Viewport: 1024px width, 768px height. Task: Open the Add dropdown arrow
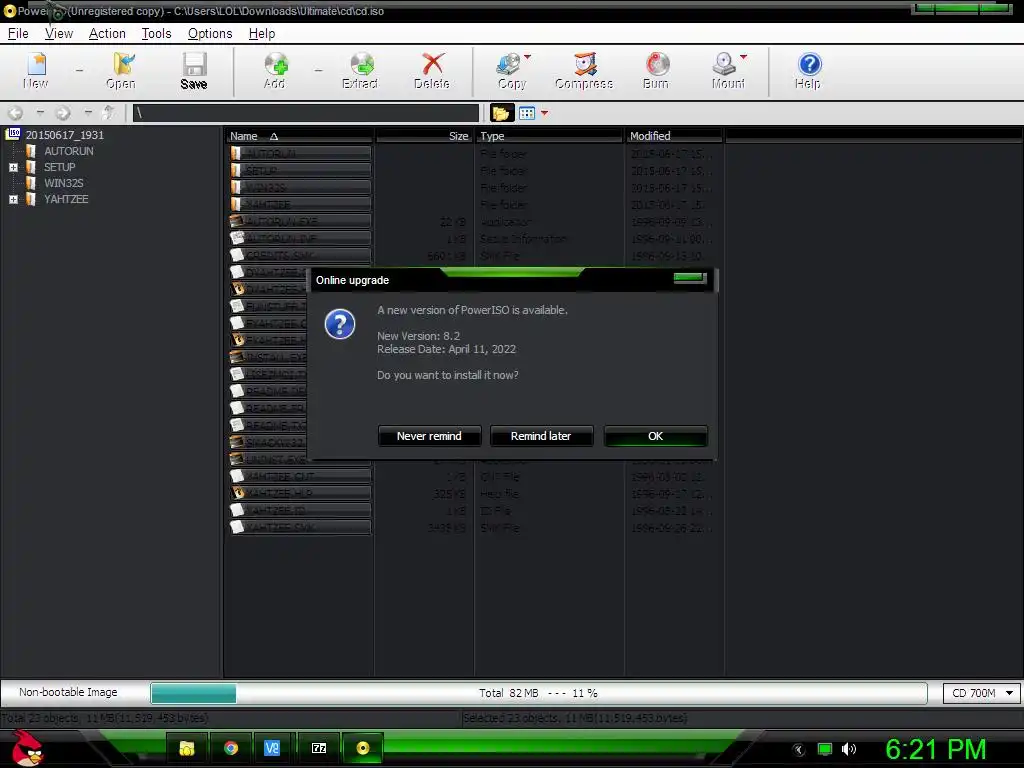(x=318, y=70)
